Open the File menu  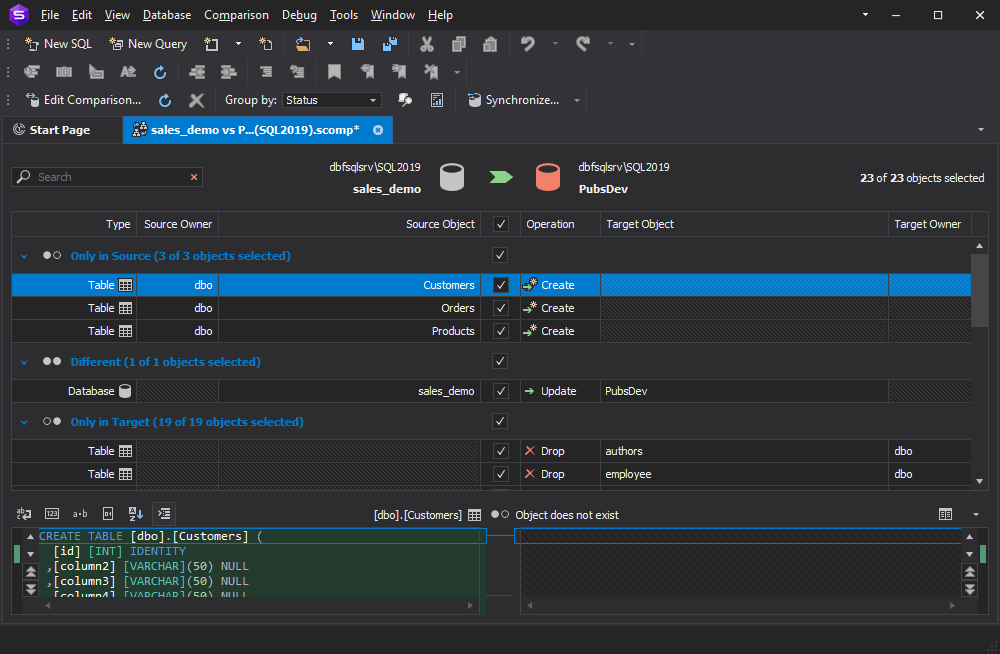50,15
